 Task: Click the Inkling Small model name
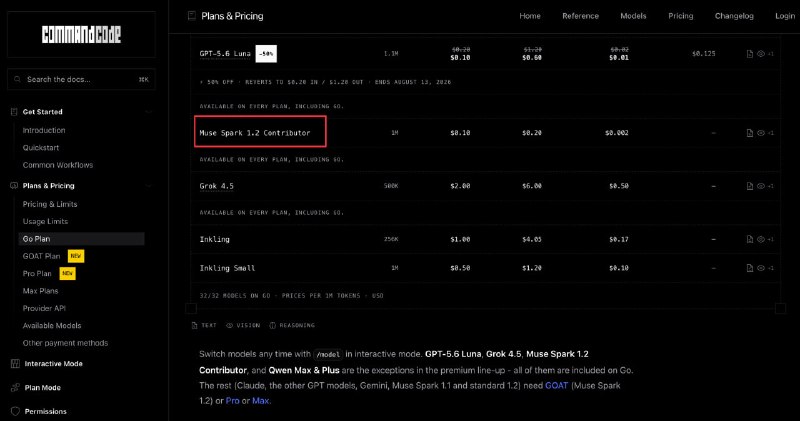click(227, 268)
